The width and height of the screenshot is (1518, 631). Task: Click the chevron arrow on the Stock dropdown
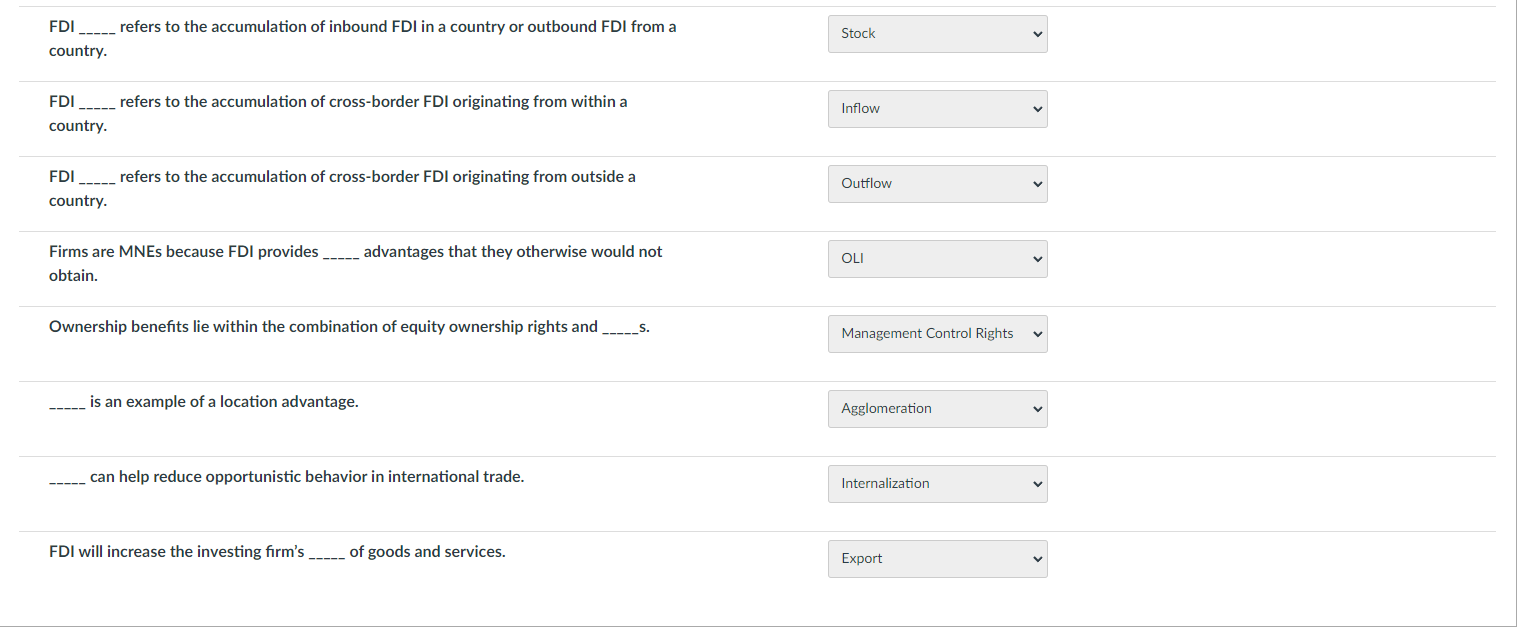[1037, 34]
